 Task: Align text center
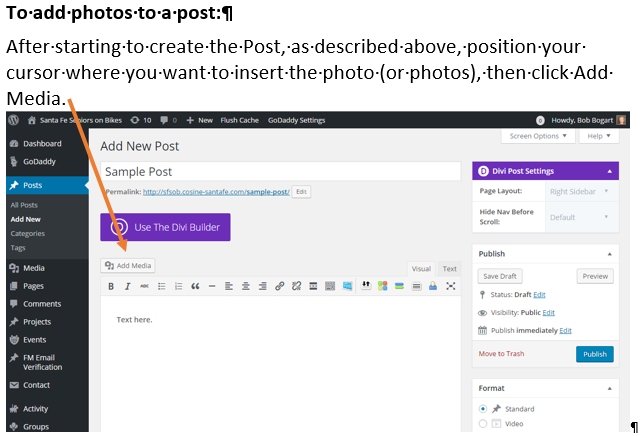(246, 286)
